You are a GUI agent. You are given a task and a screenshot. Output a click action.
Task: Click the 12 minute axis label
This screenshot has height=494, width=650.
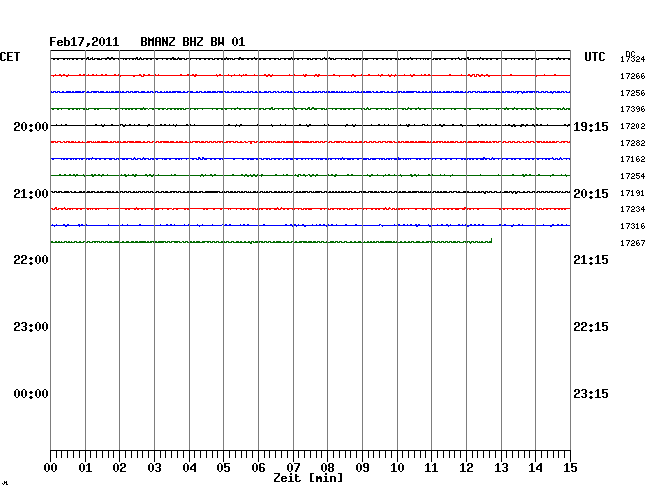pos(466,468)
